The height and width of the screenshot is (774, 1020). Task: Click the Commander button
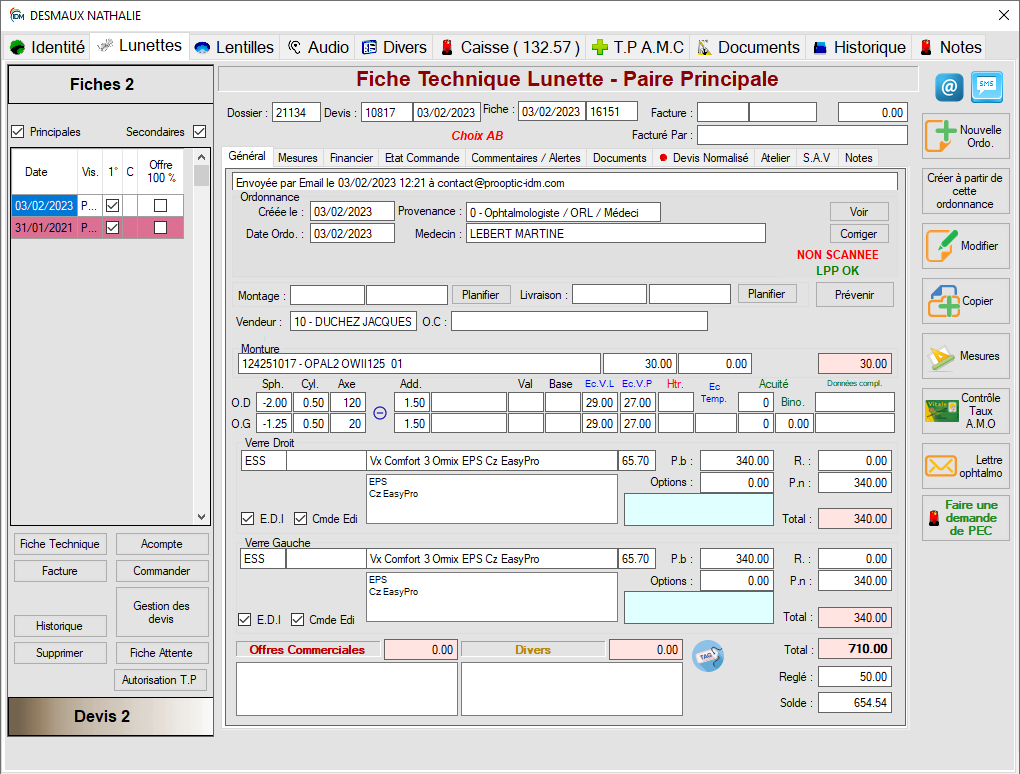(162, 571)
